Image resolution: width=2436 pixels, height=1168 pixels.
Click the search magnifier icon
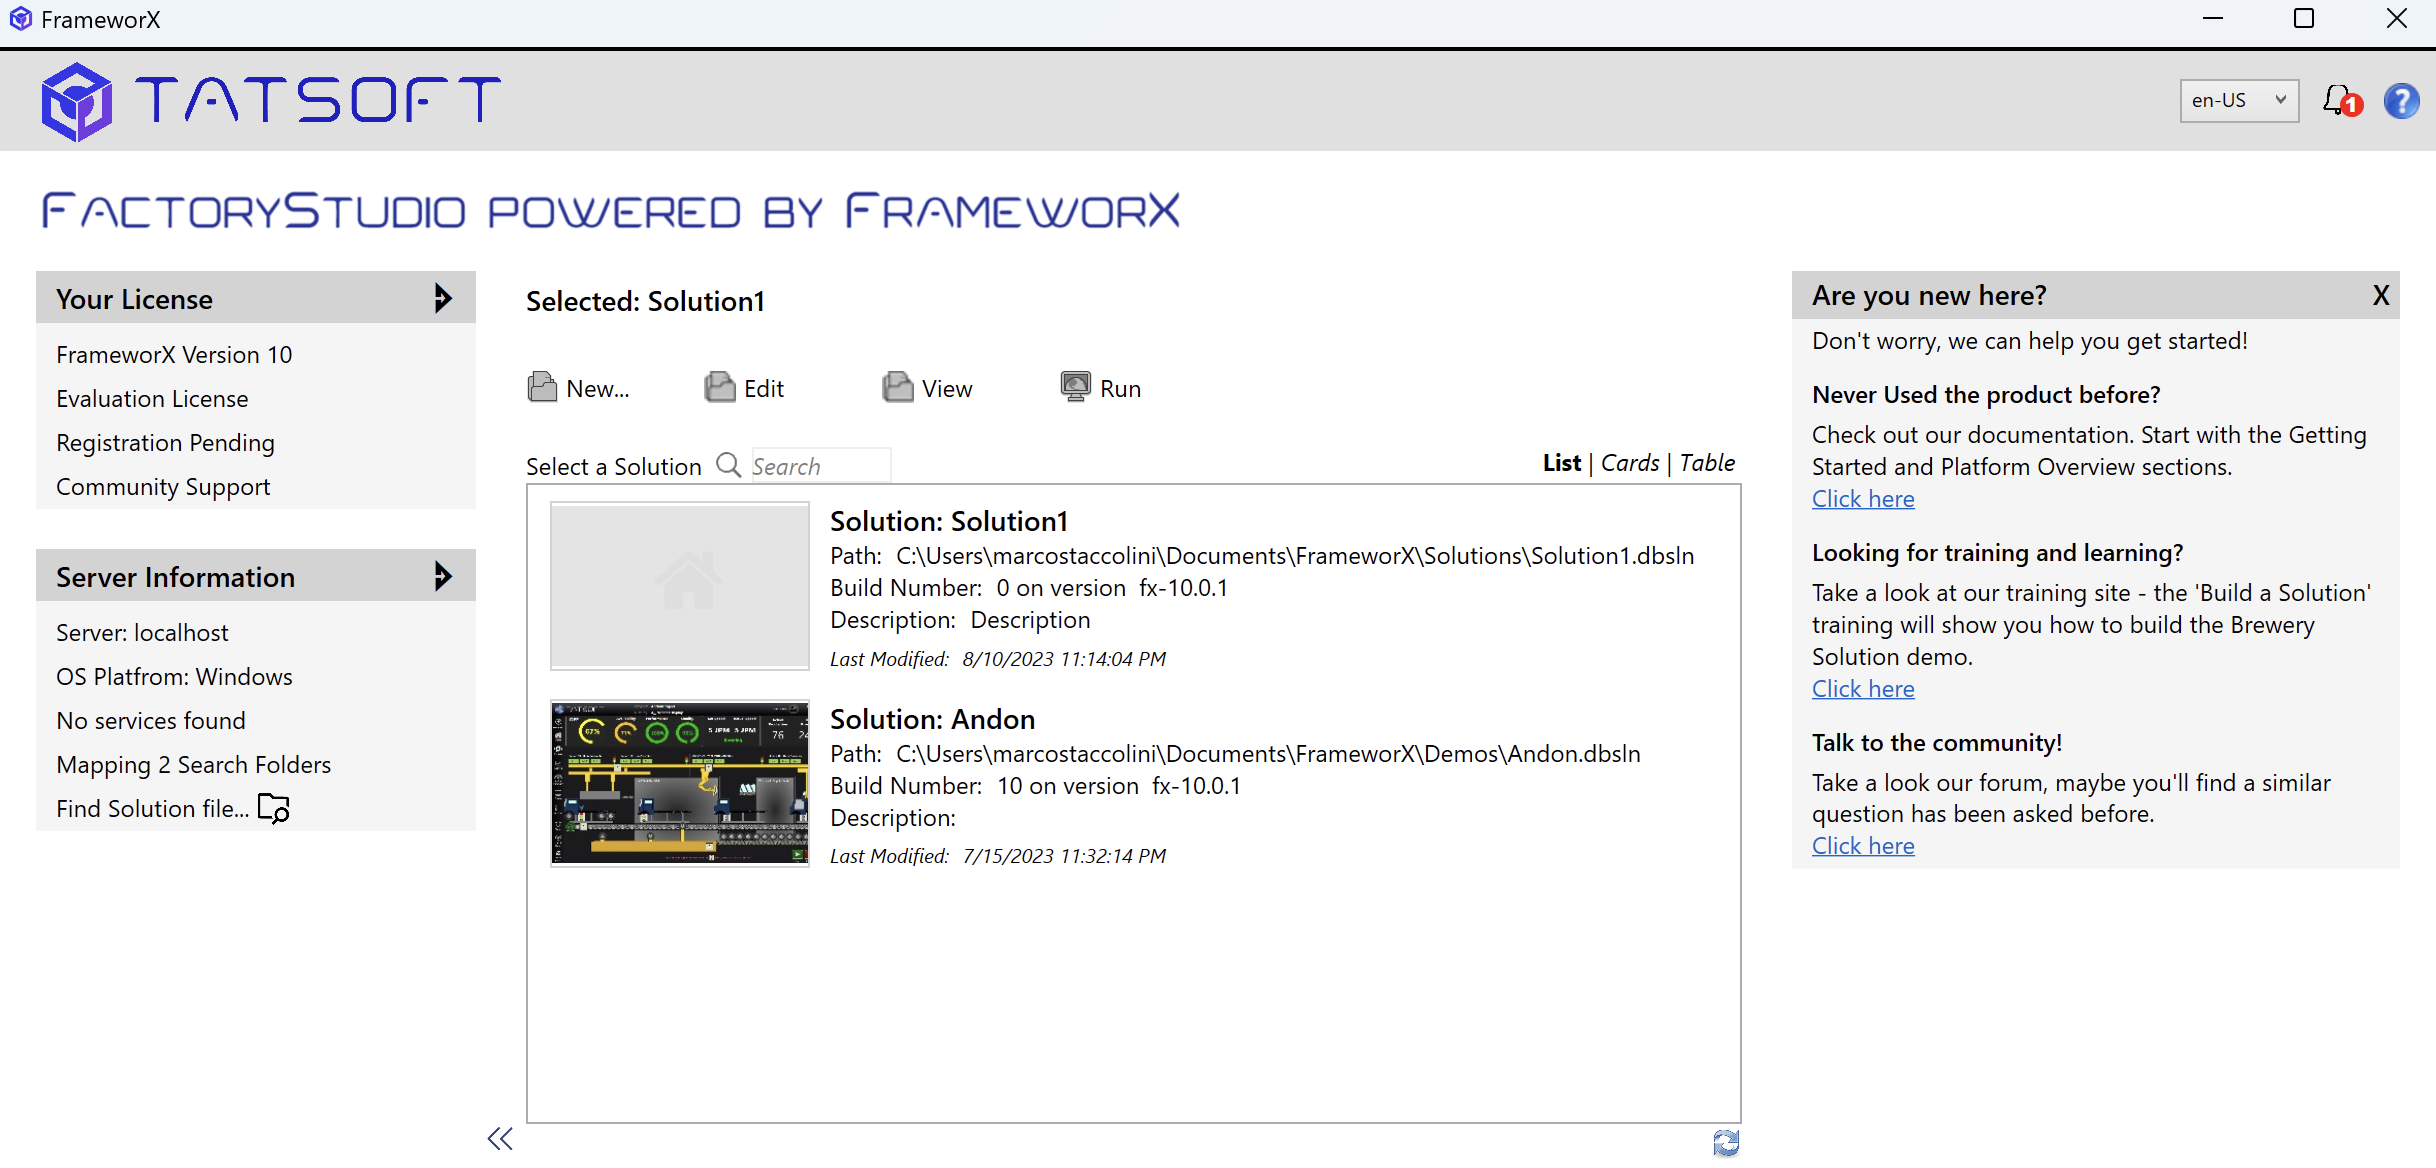(728, 465)
